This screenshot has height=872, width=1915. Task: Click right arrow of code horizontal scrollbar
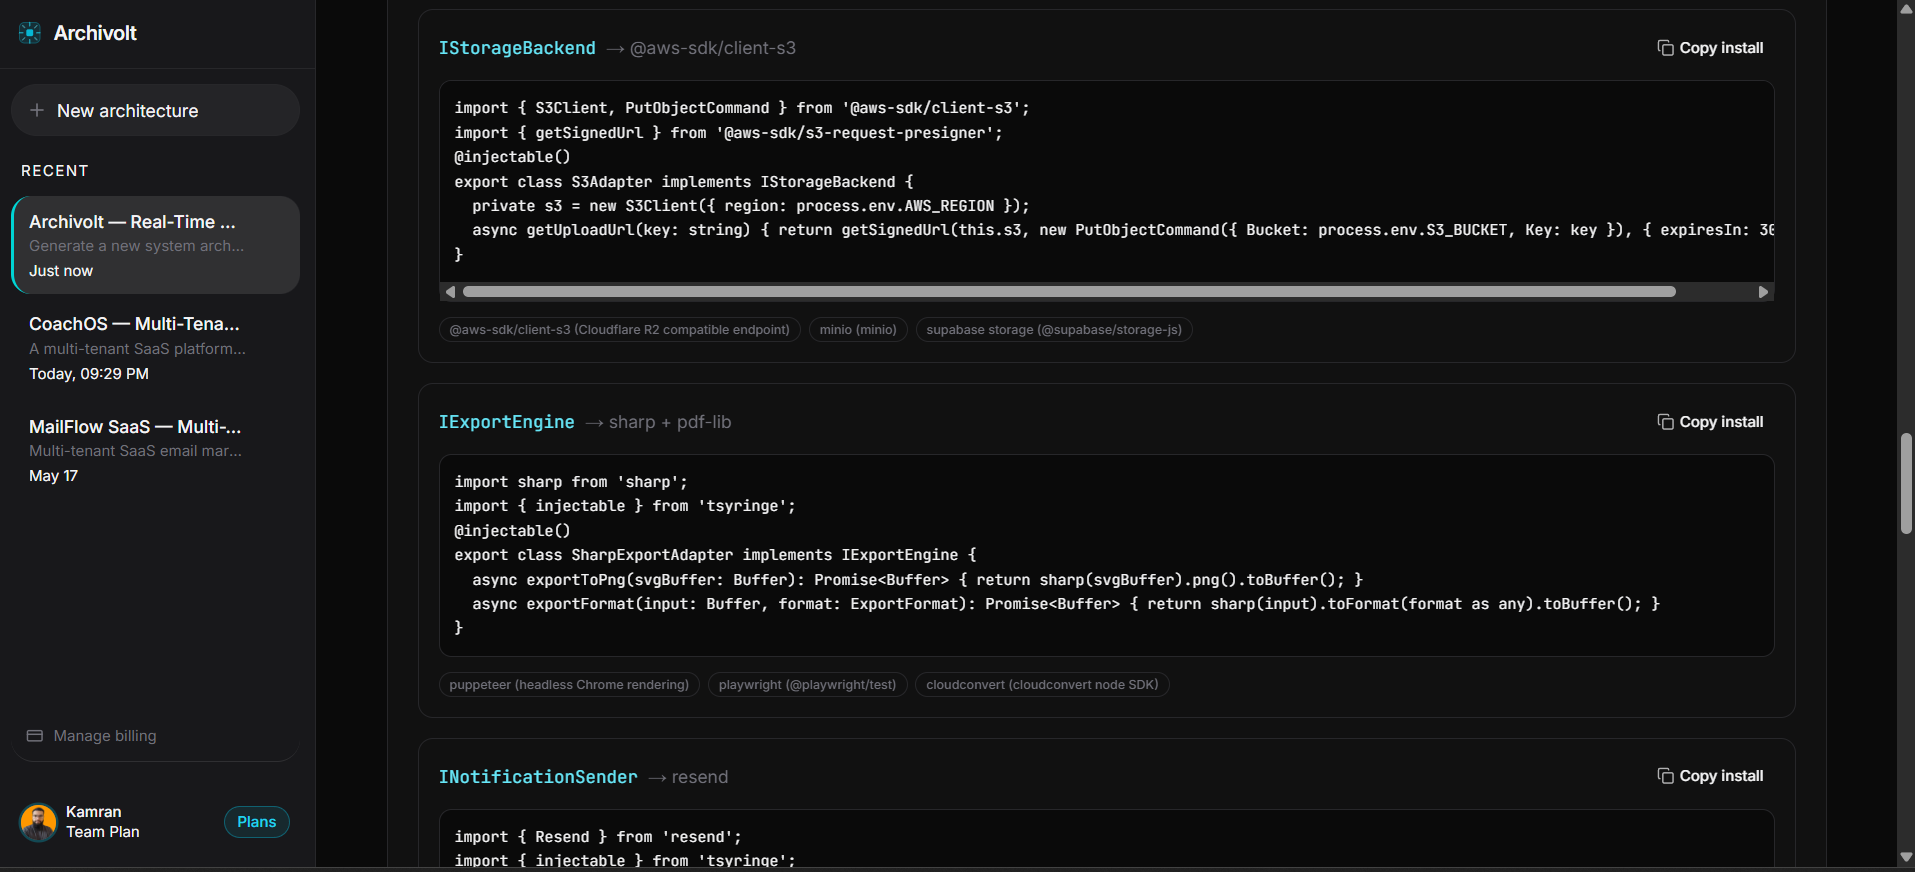[1763, 292]
